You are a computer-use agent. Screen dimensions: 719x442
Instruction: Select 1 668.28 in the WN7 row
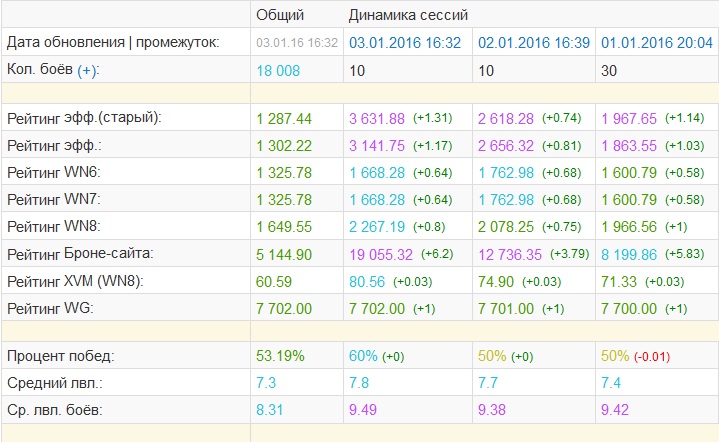coord(377,200)
